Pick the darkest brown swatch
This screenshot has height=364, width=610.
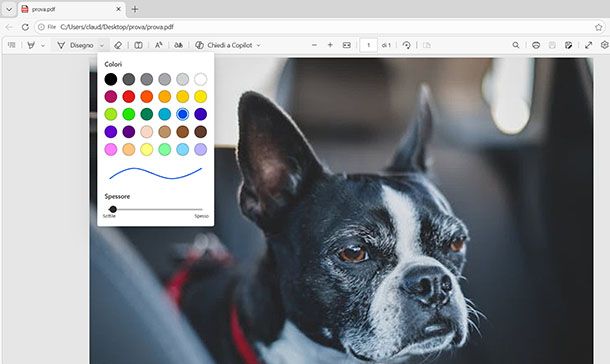pyautogui.click(x=200, y=132)
